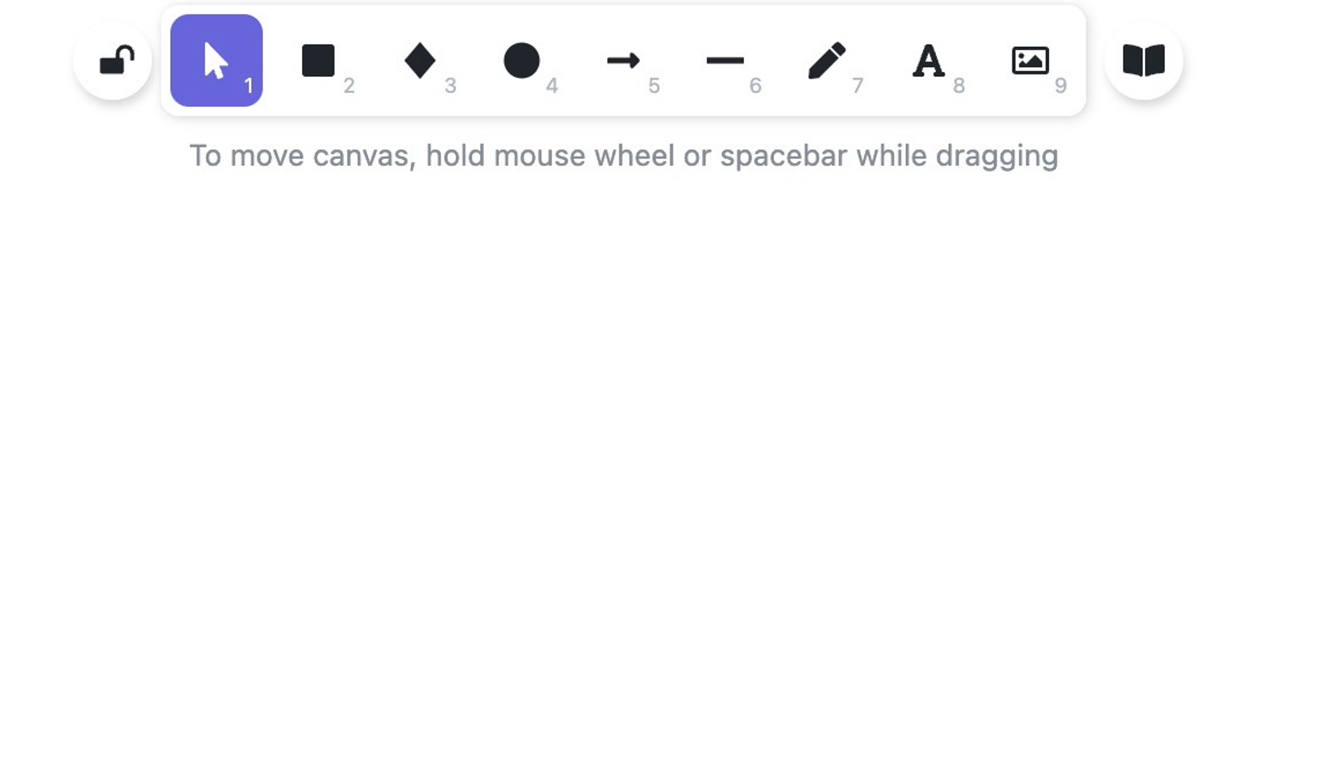Viewport: 1339px width, 768px height.
Task: Open the shapes Library panel
Action: point(1143,60)
